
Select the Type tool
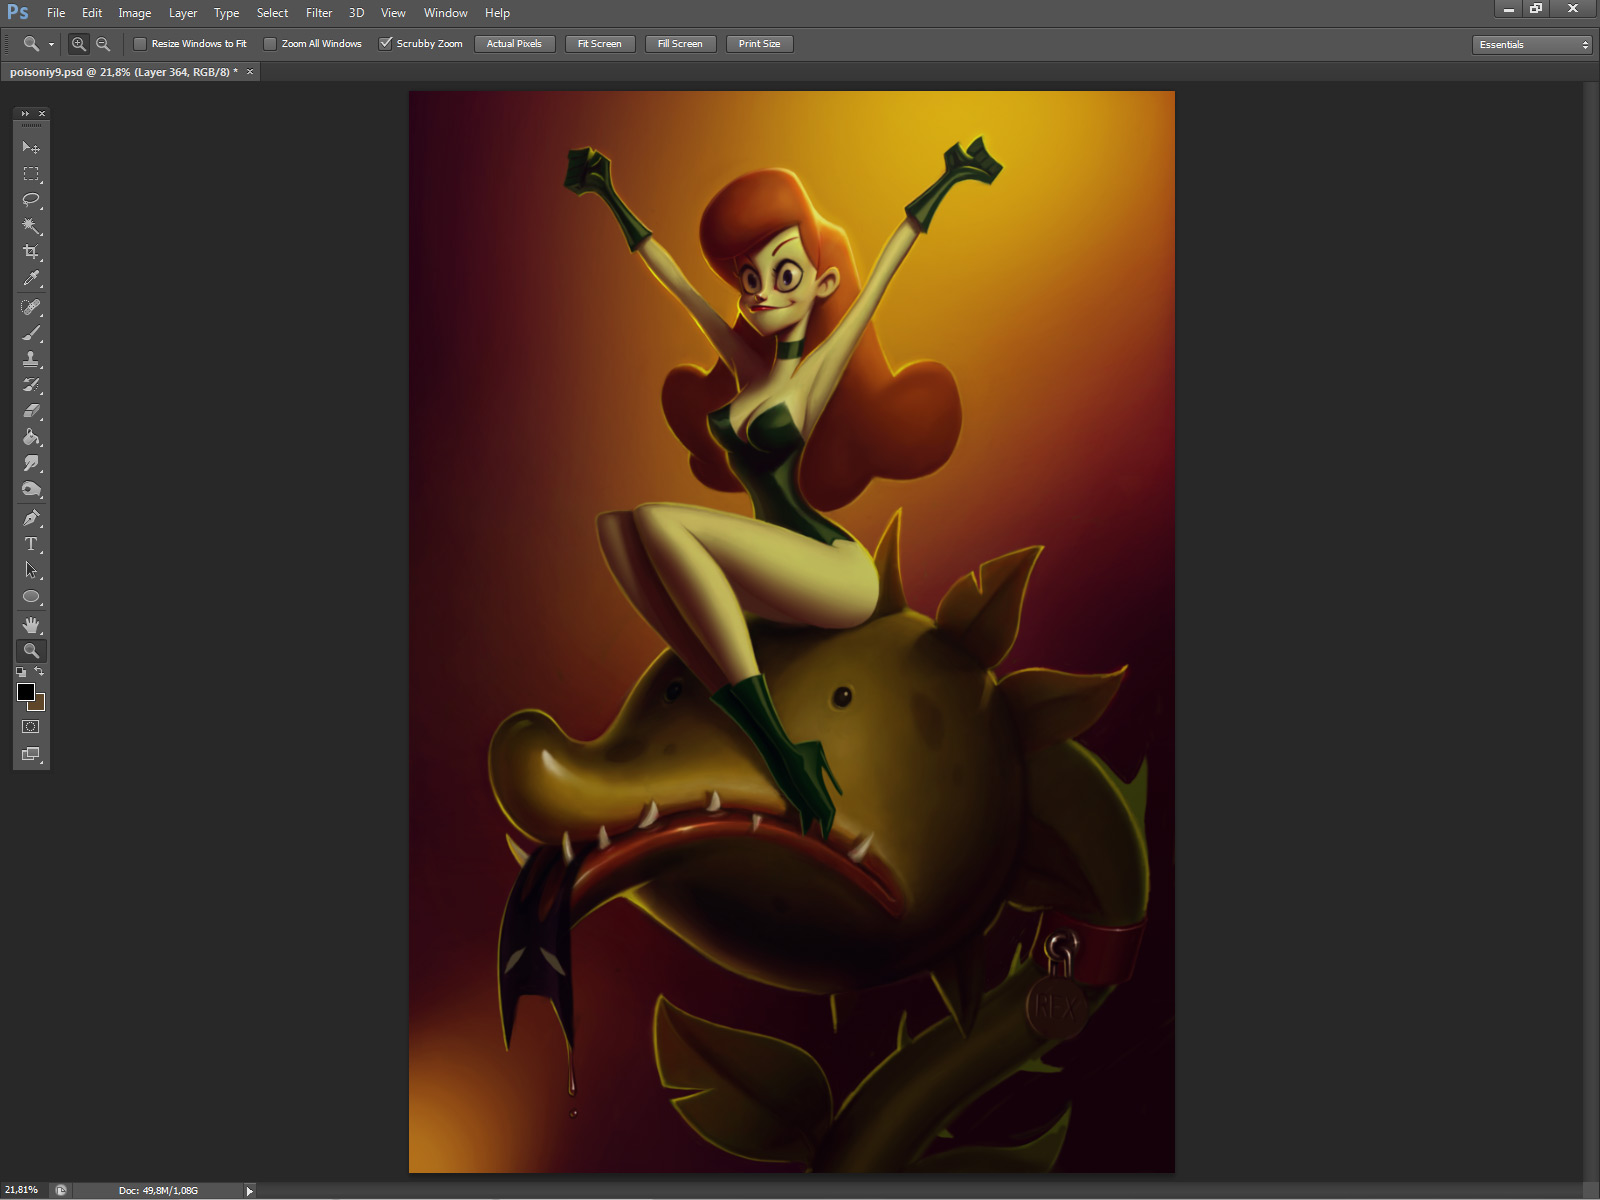pos(31,544)
